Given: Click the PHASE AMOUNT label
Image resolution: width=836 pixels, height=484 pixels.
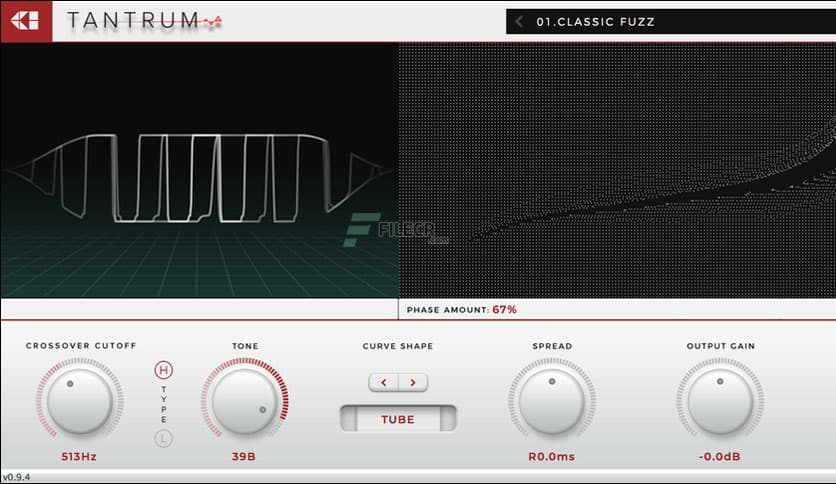Looking at the screenshot, I should [448, 310].
